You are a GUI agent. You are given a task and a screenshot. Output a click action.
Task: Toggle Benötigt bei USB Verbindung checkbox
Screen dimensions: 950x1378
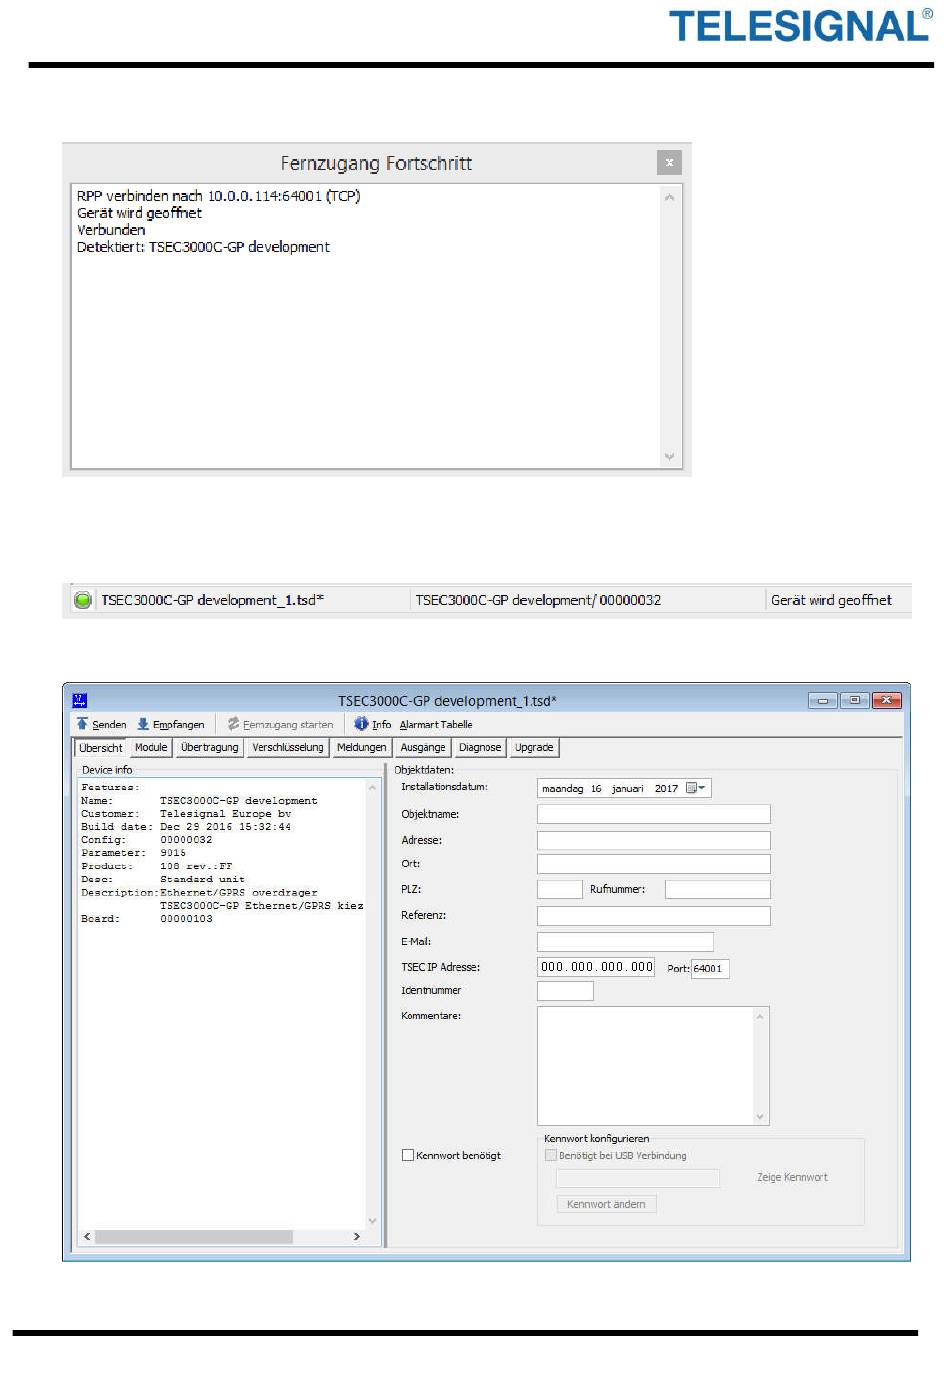click(x=551, y=1155)
